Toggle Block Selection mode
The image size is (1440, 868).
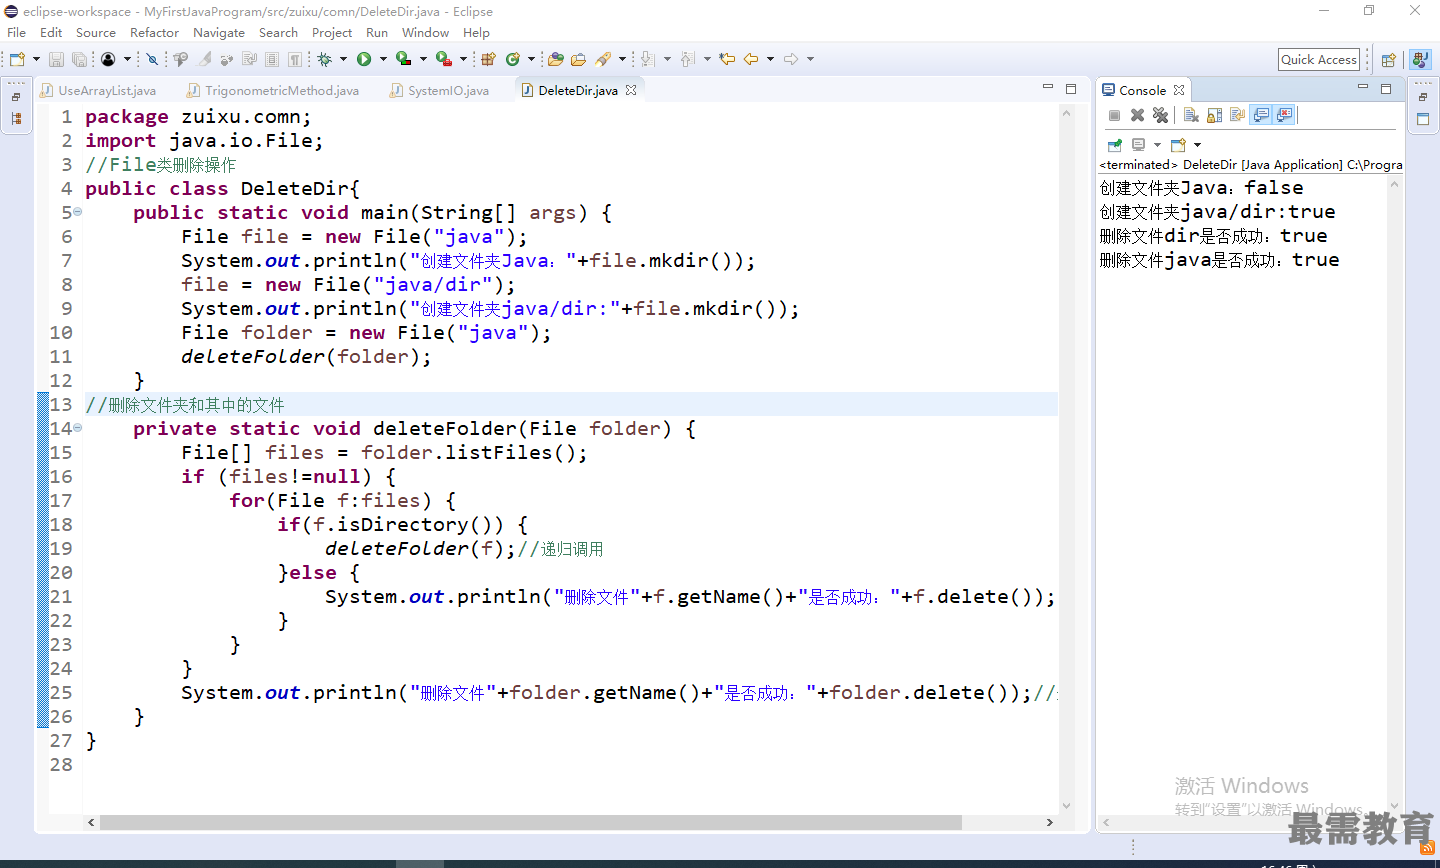tap(272, 59)
